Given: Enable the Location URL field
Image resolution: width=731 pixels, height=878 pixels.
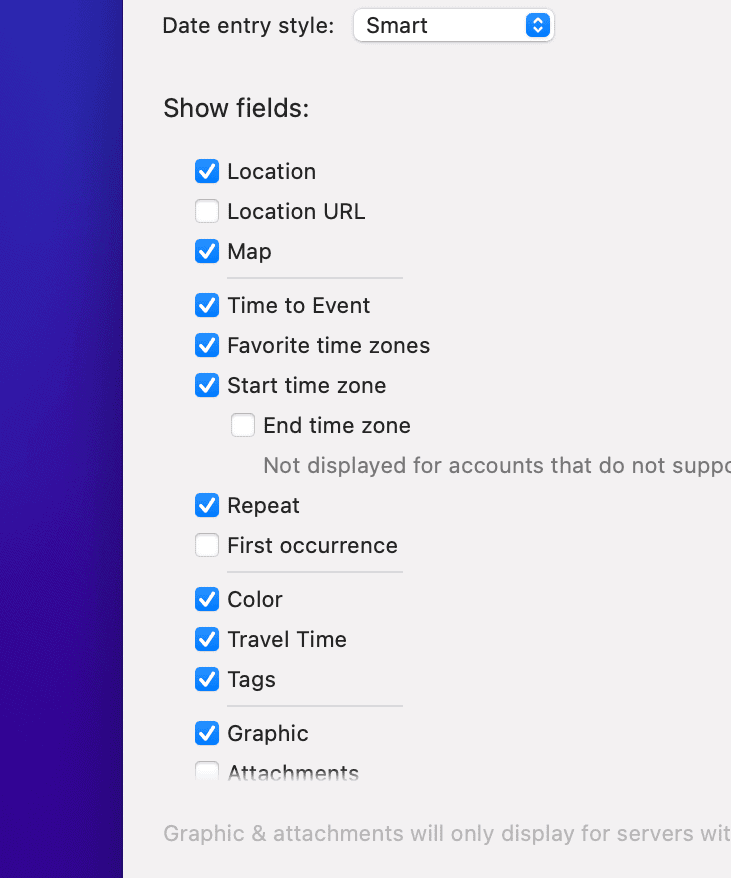Looking at the screenshot, I should click(x=206, y=211).
